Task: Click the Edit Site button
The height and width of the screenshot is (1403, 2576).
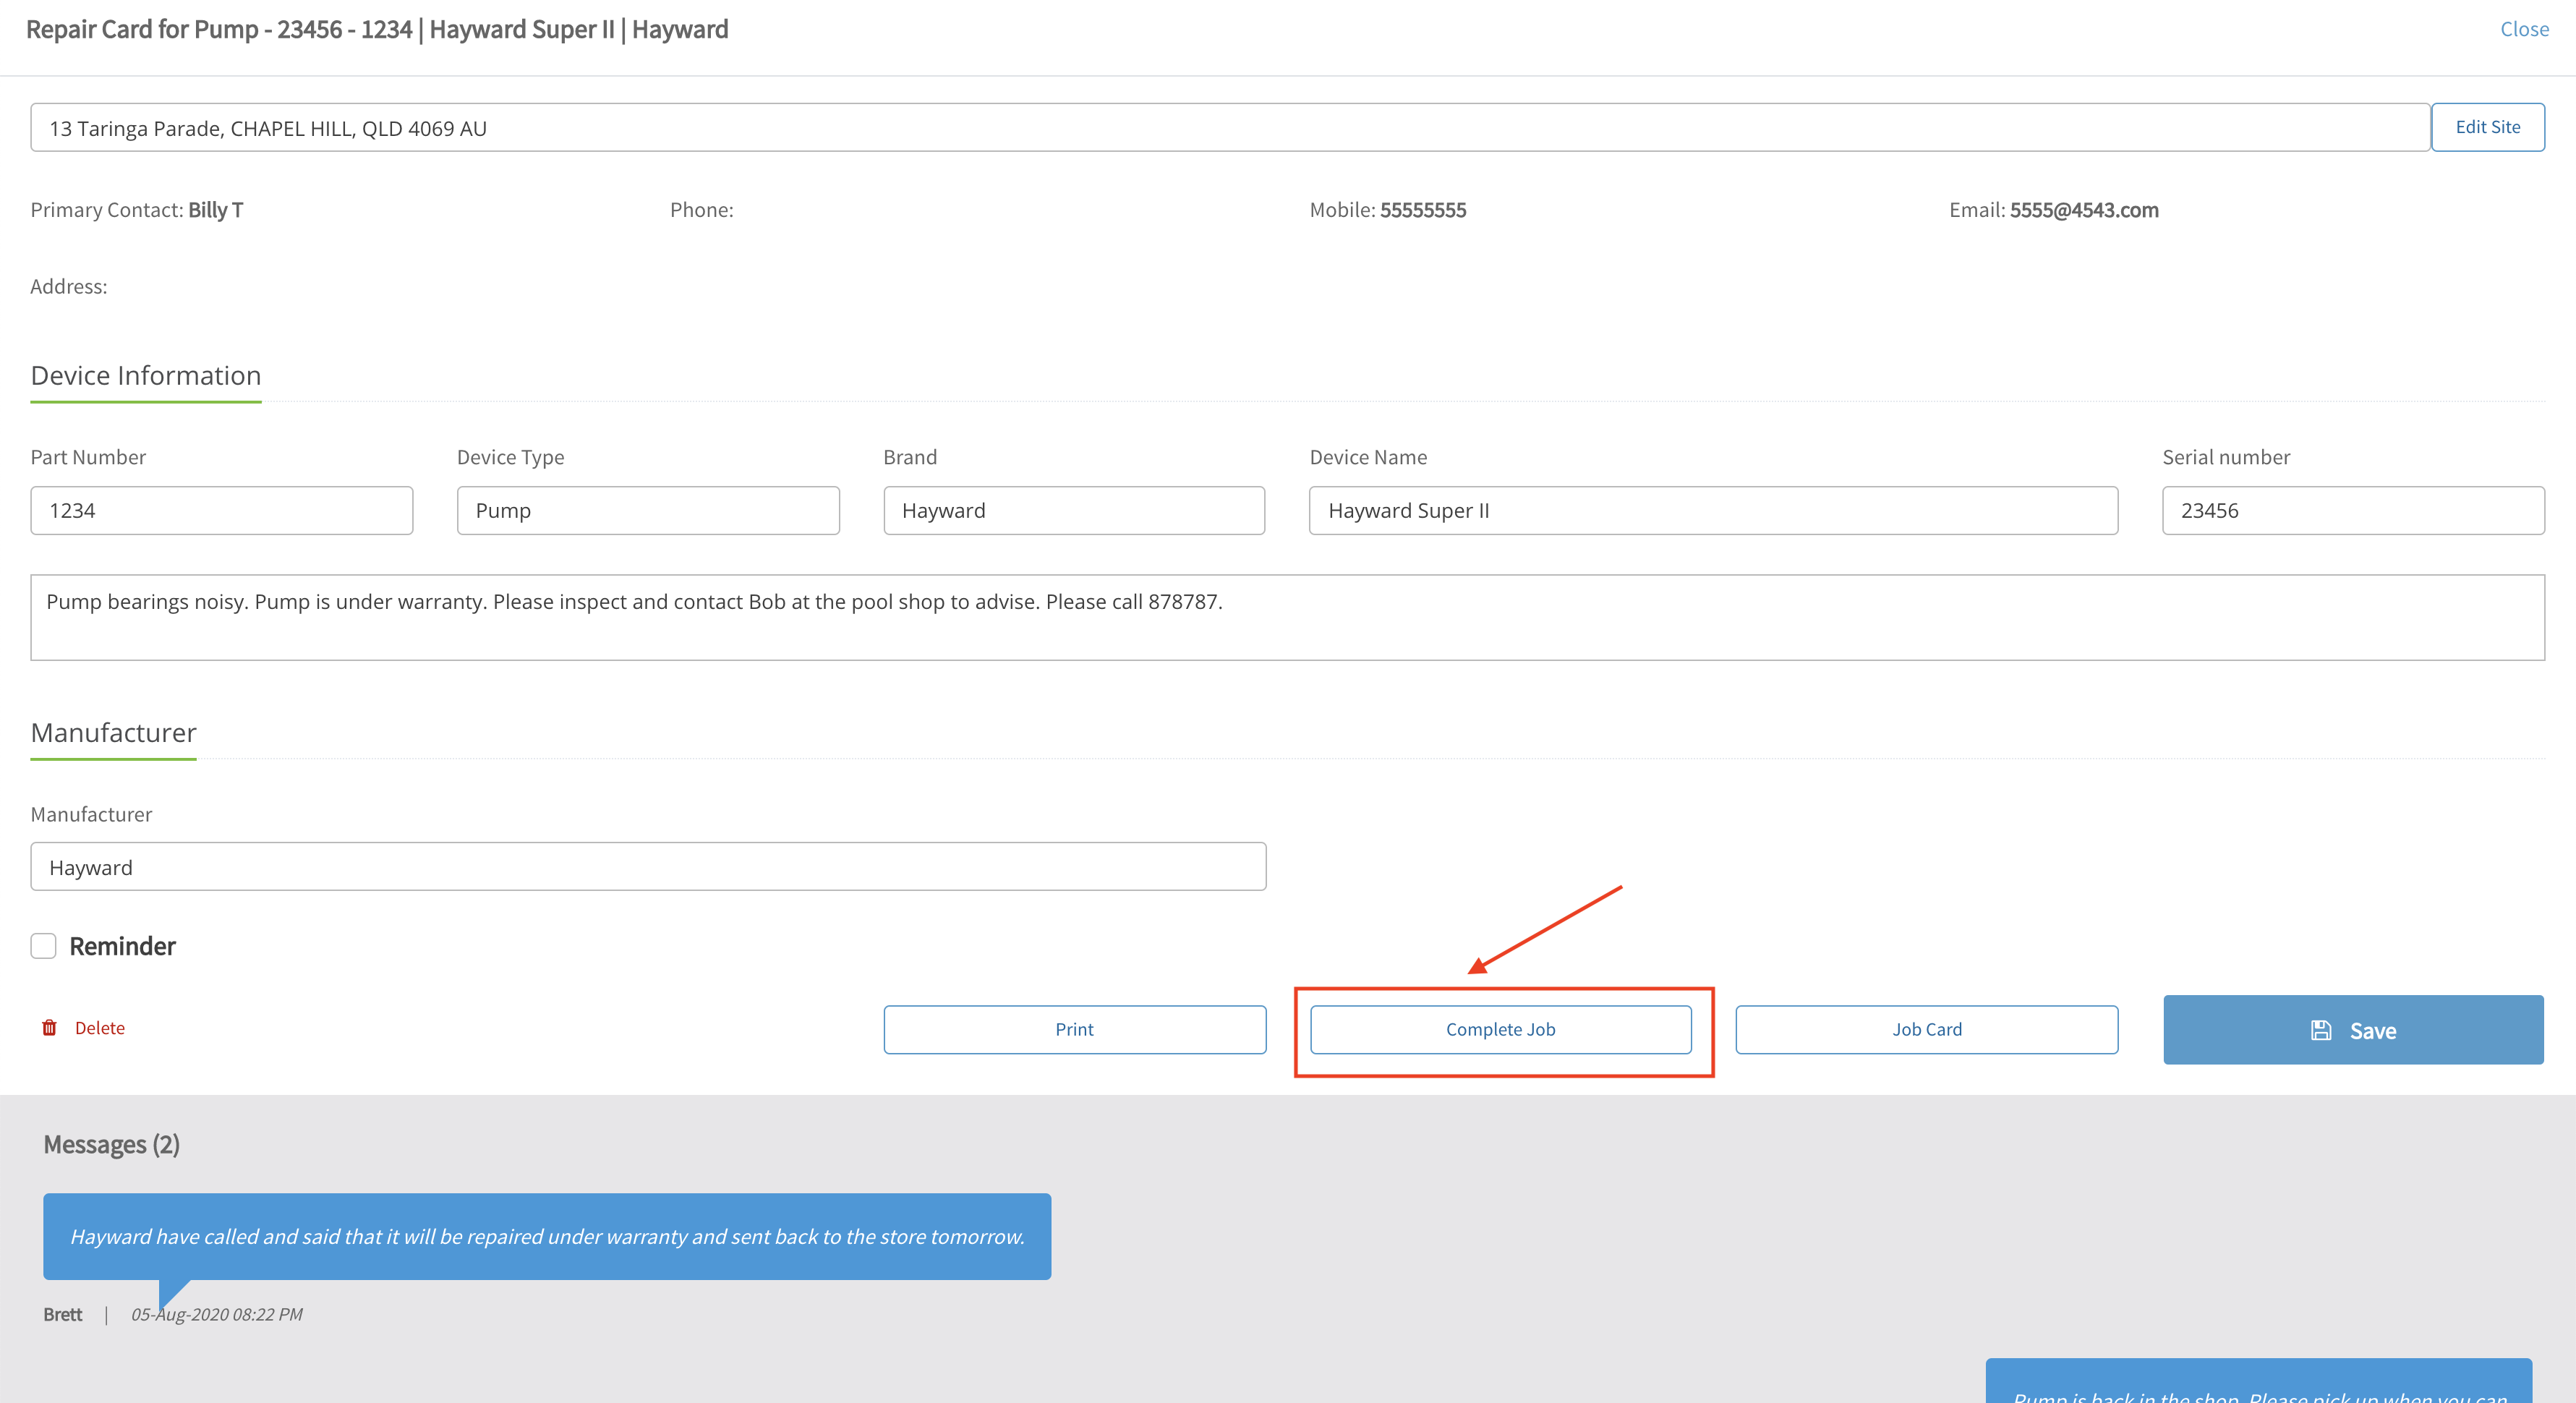Action: [2487, 127]
